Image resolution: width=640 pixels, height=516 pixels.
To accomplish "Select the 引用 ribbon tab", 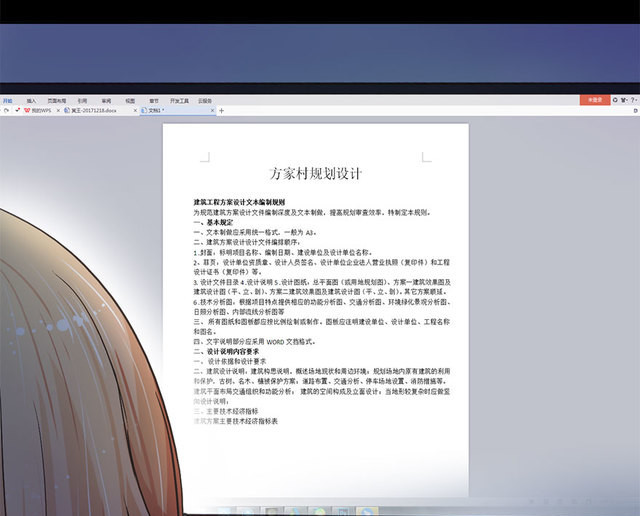I will [x=82, y=101].
